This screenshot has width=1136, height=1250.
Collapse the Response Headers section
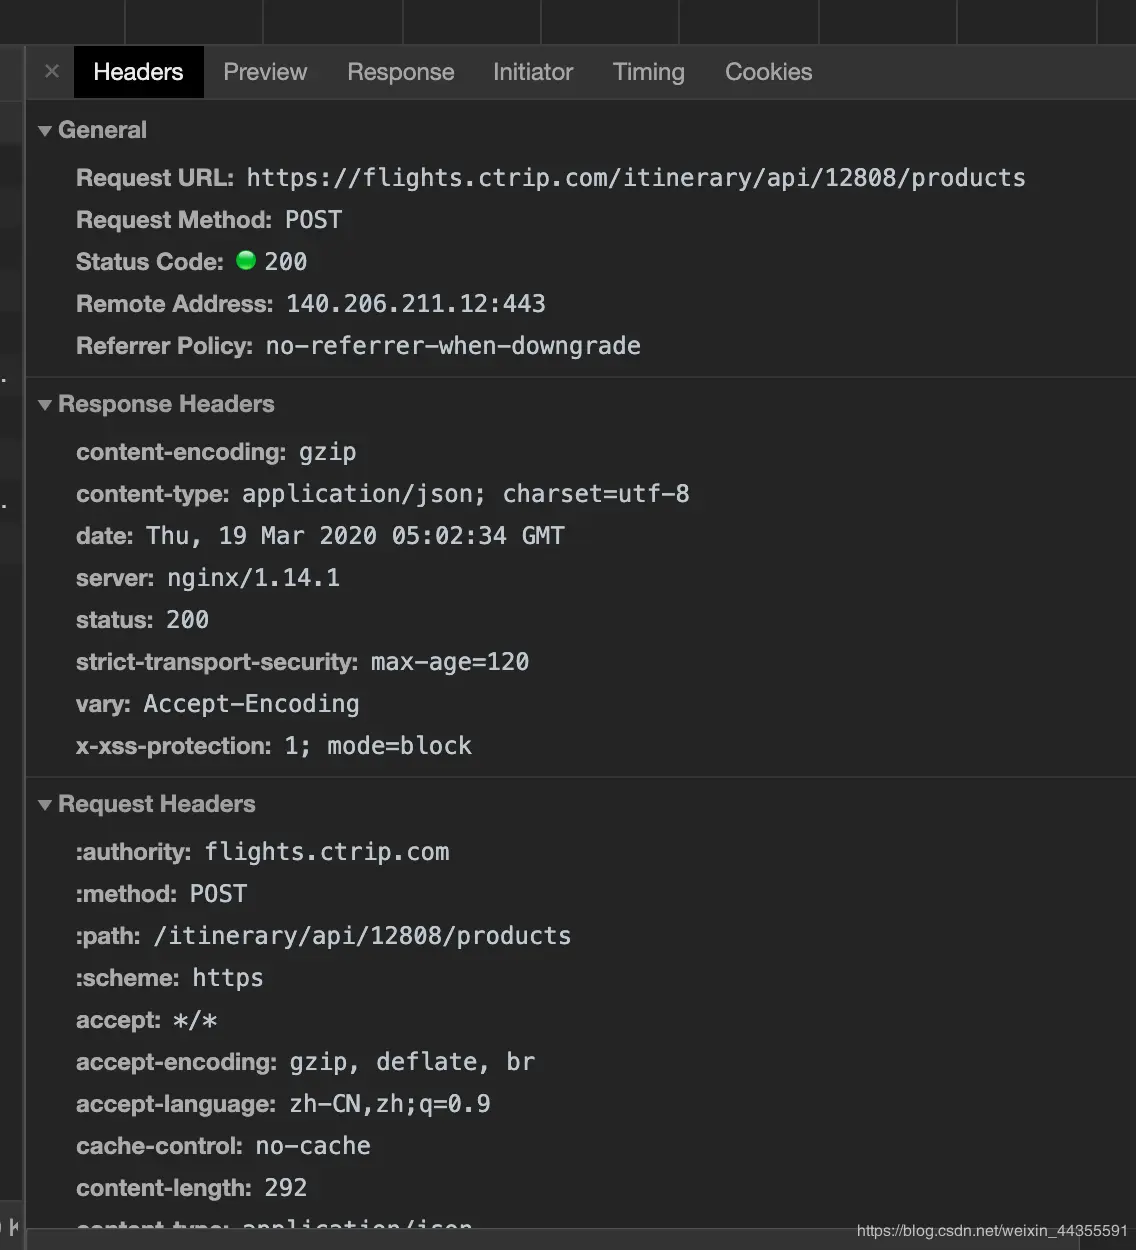[45, 405]
